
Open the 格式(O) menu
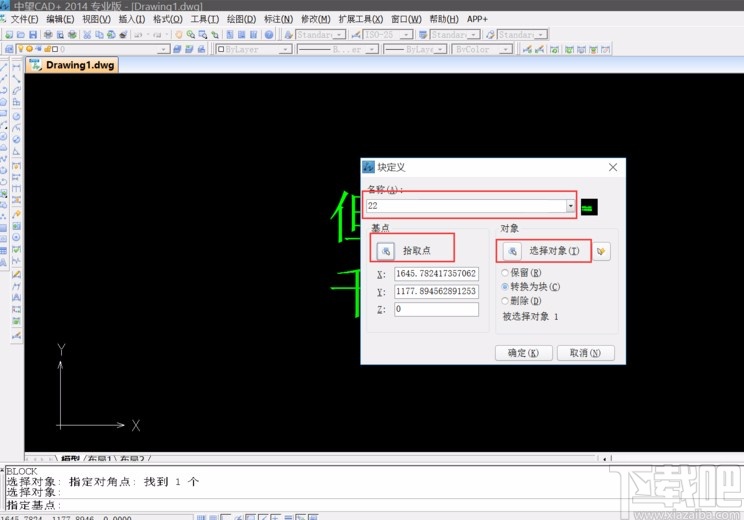coord(167,19)
